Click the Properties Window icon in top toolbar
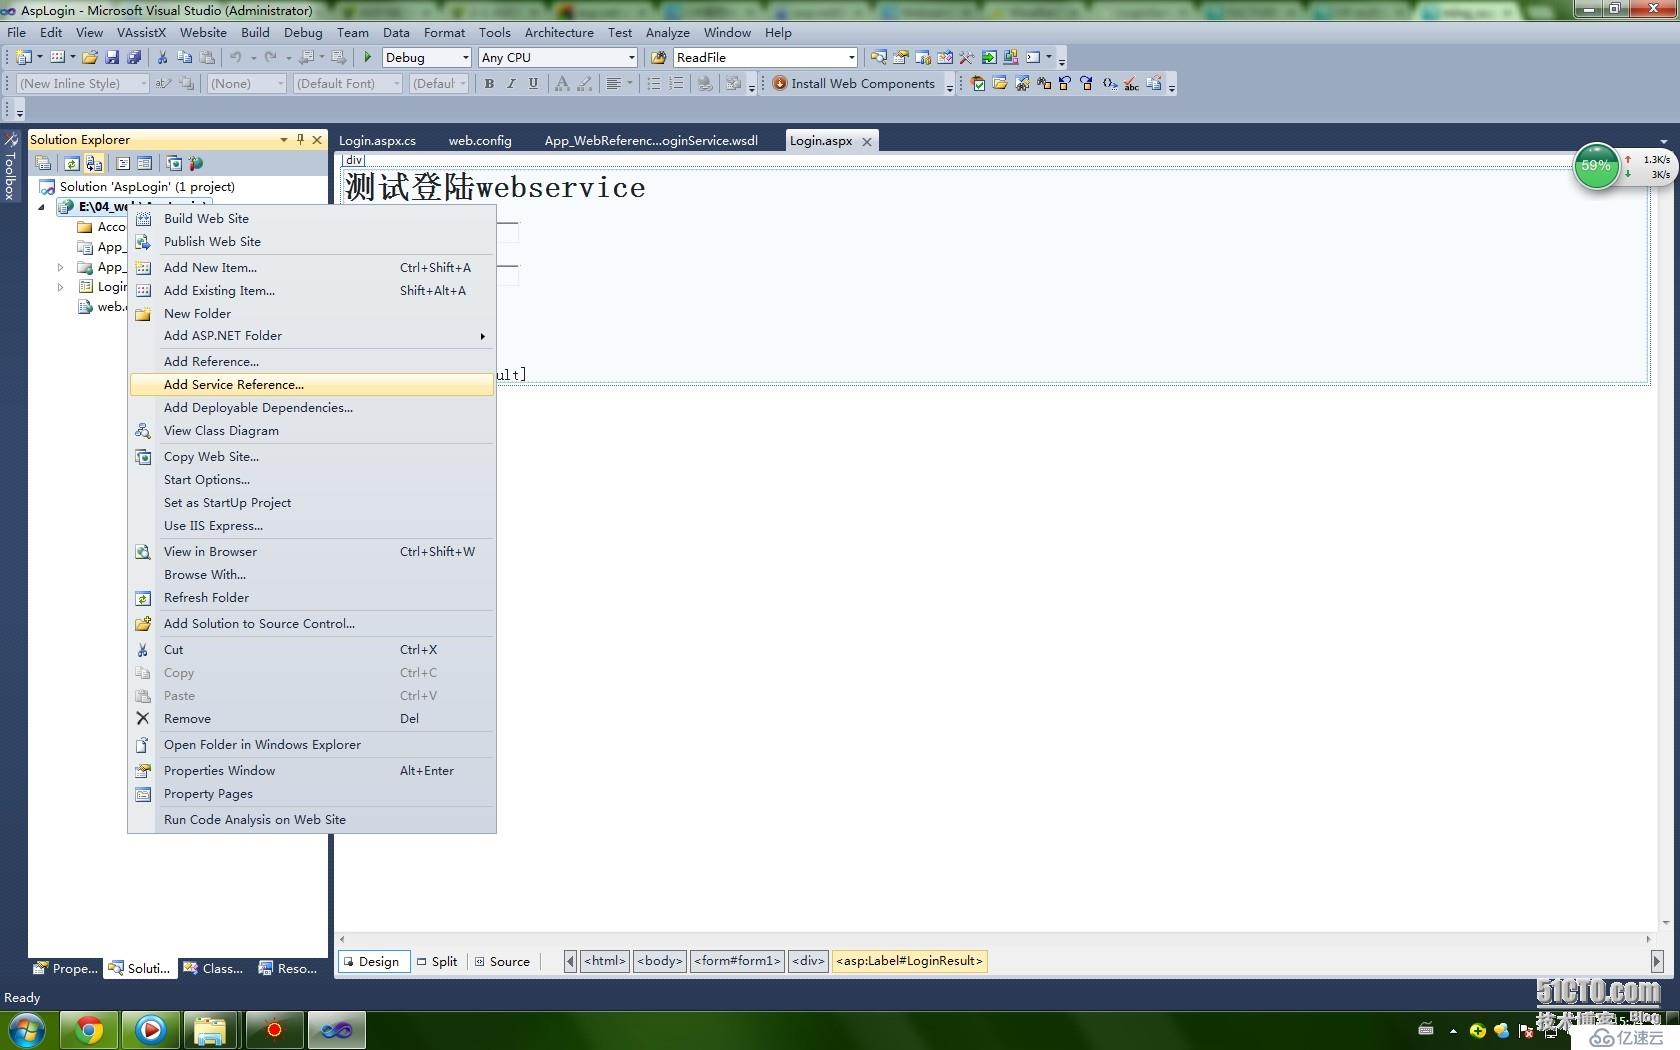The image size is (1680, 1050). 901,57
